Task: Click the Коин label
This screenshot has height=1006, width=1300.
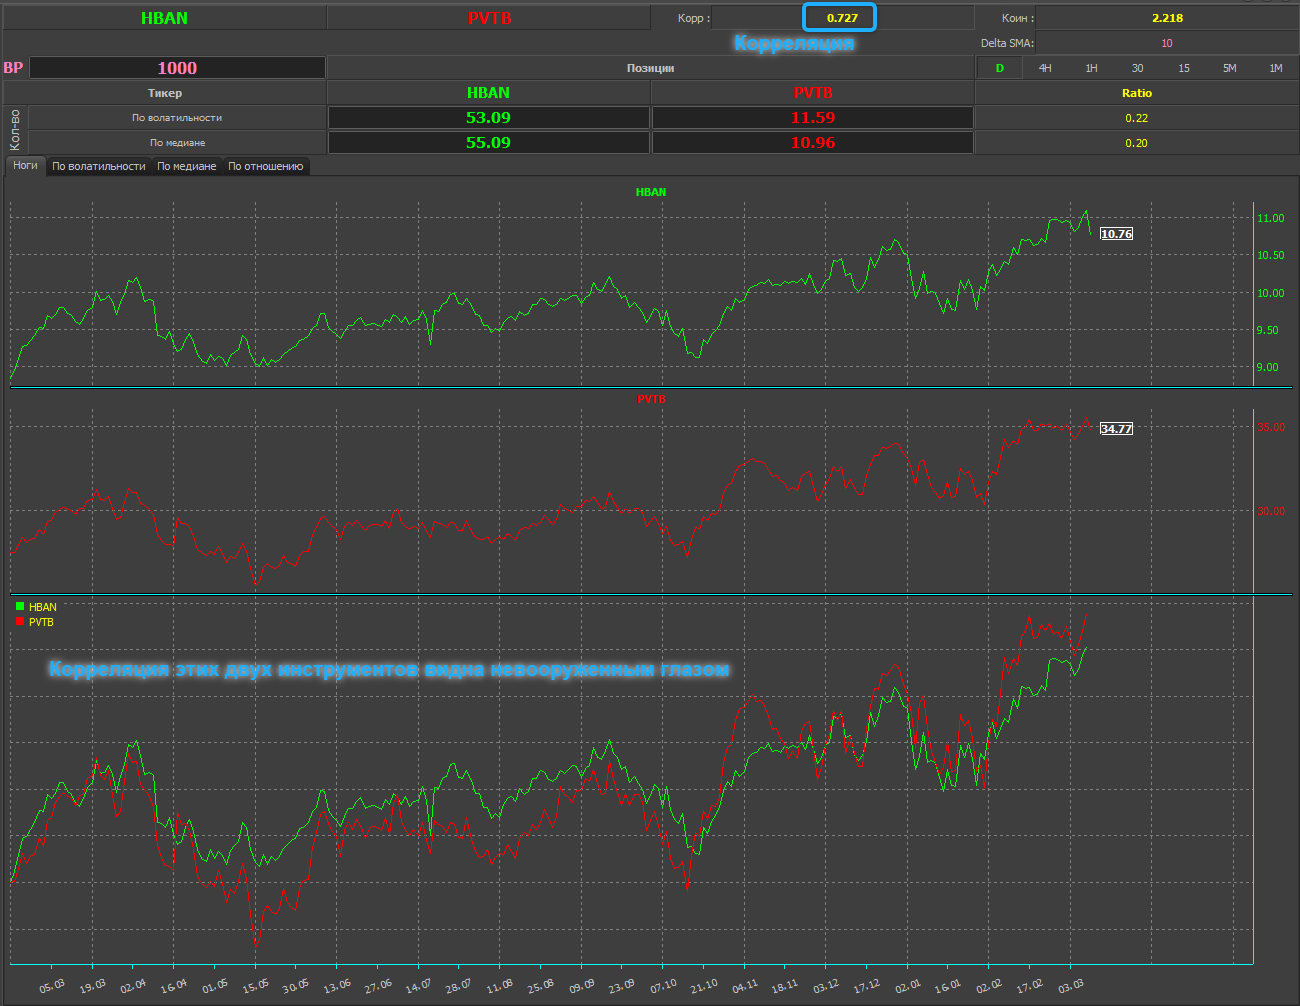Action: 1018,18
